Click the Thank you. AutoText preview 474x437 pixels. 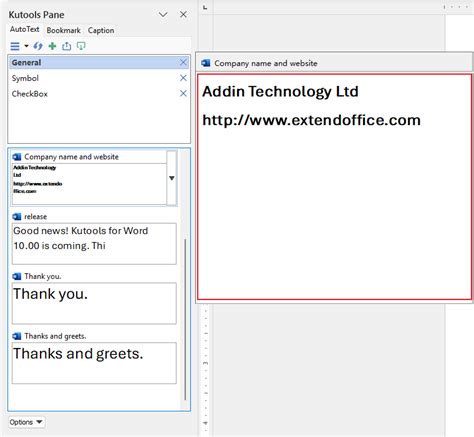(x=94, y=303)
